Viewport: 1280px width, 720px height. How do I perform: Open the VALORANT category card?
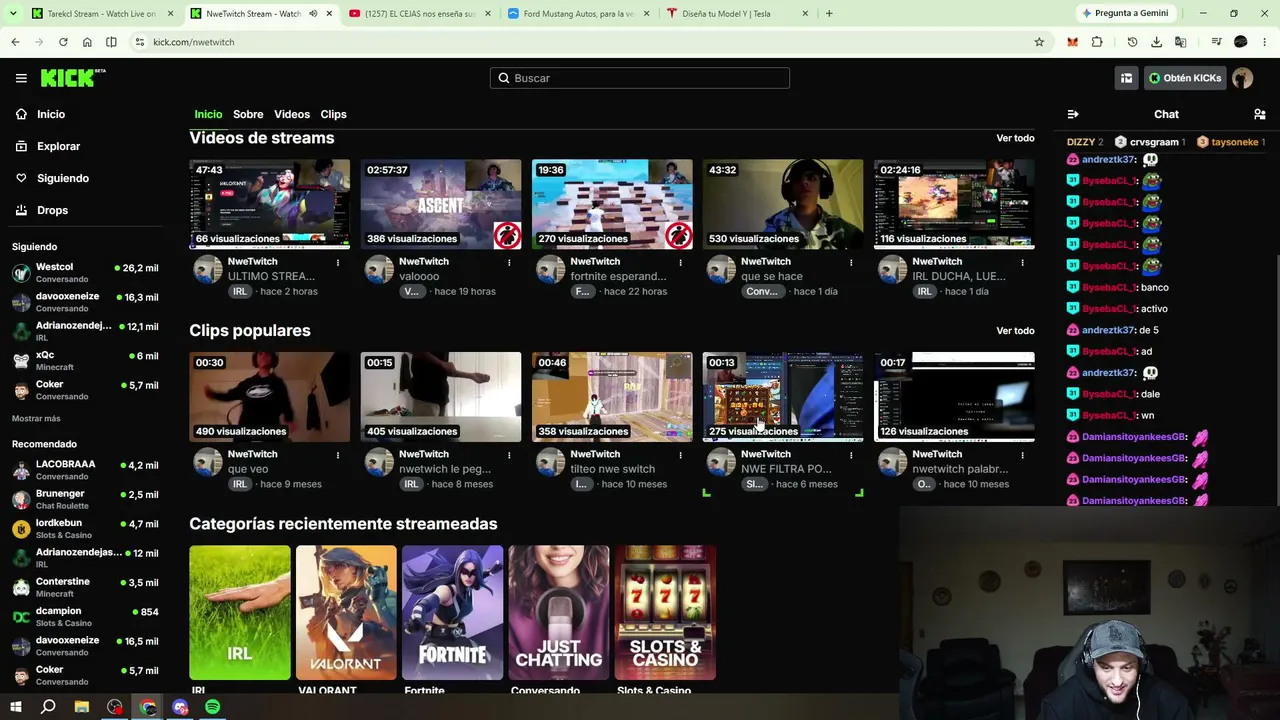pos(346,612)
